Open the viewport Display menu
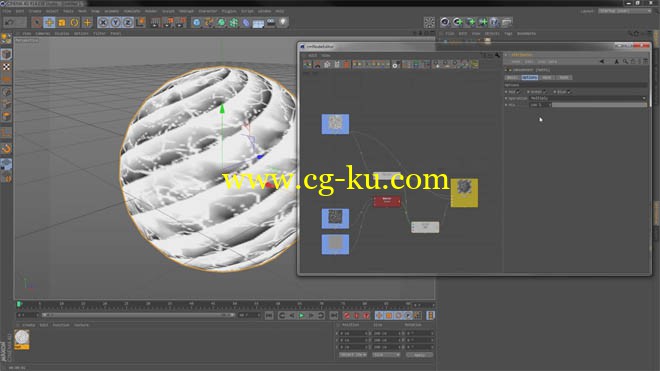Screen dimensions: 660x371 (62, 33)
